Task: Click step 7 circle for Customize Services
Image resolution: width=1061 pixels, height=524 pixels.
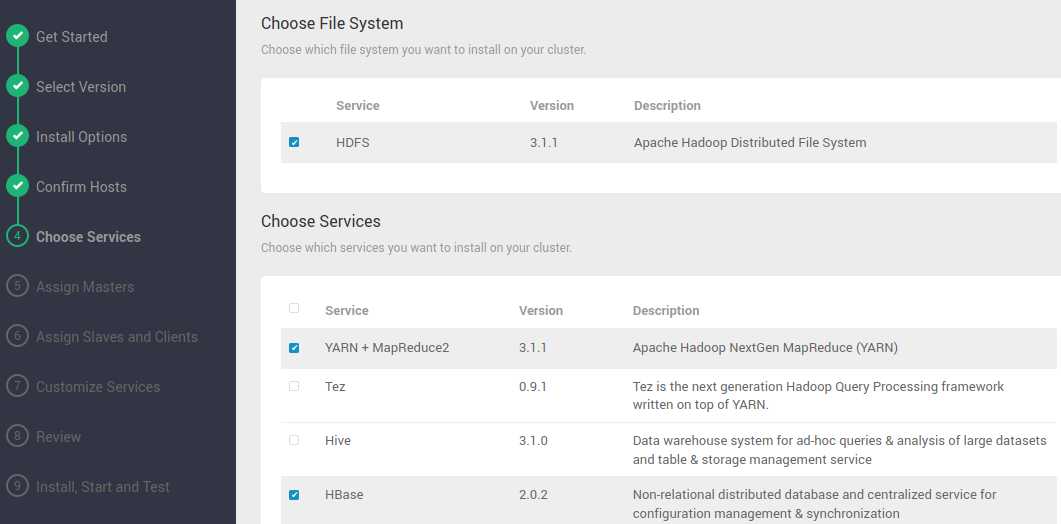Action: [x=17, y=387]
